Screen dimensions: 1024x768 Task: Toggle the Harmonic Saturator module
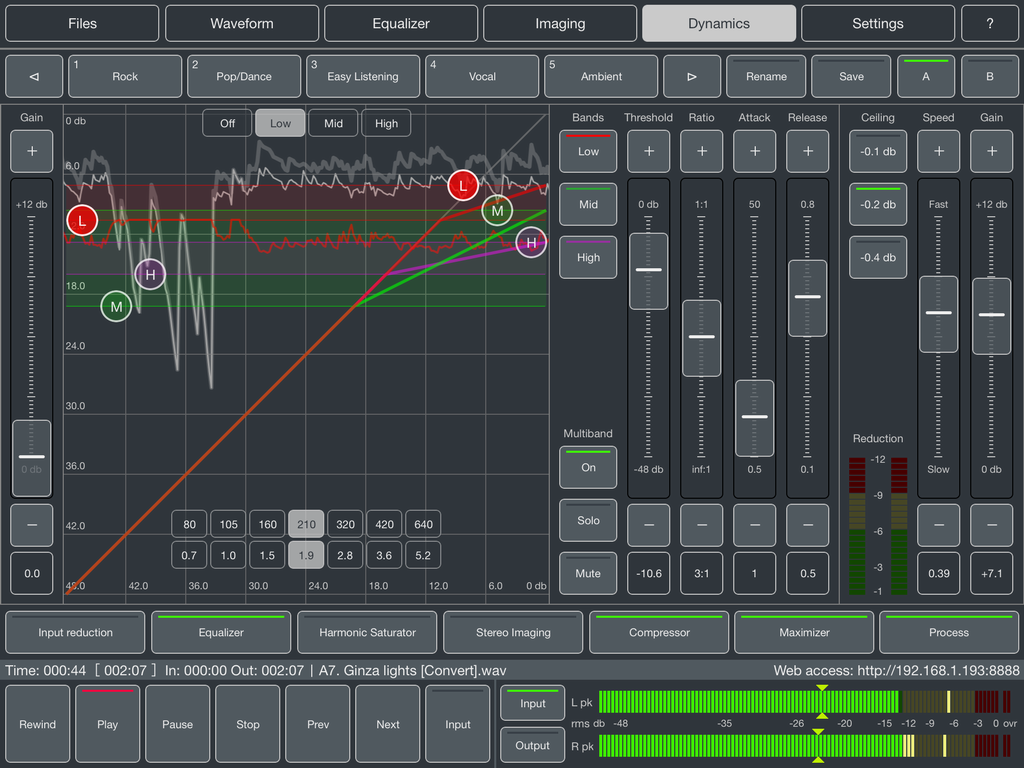coord(367,632)
